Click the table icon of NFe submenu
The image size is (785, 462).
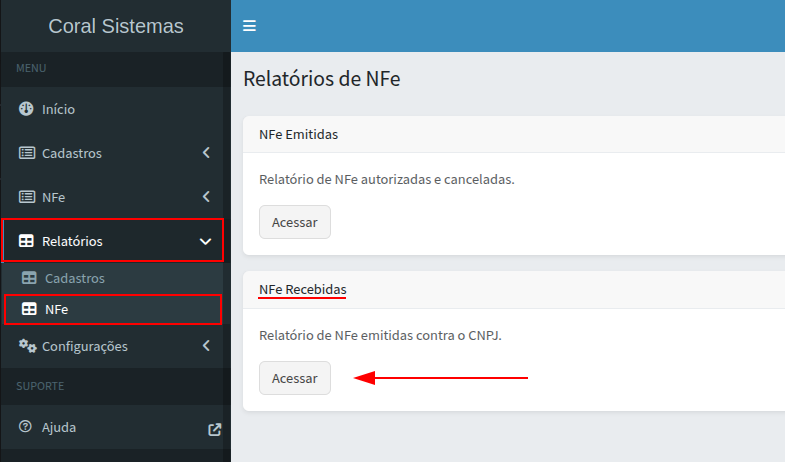click(x=30, y=310)
